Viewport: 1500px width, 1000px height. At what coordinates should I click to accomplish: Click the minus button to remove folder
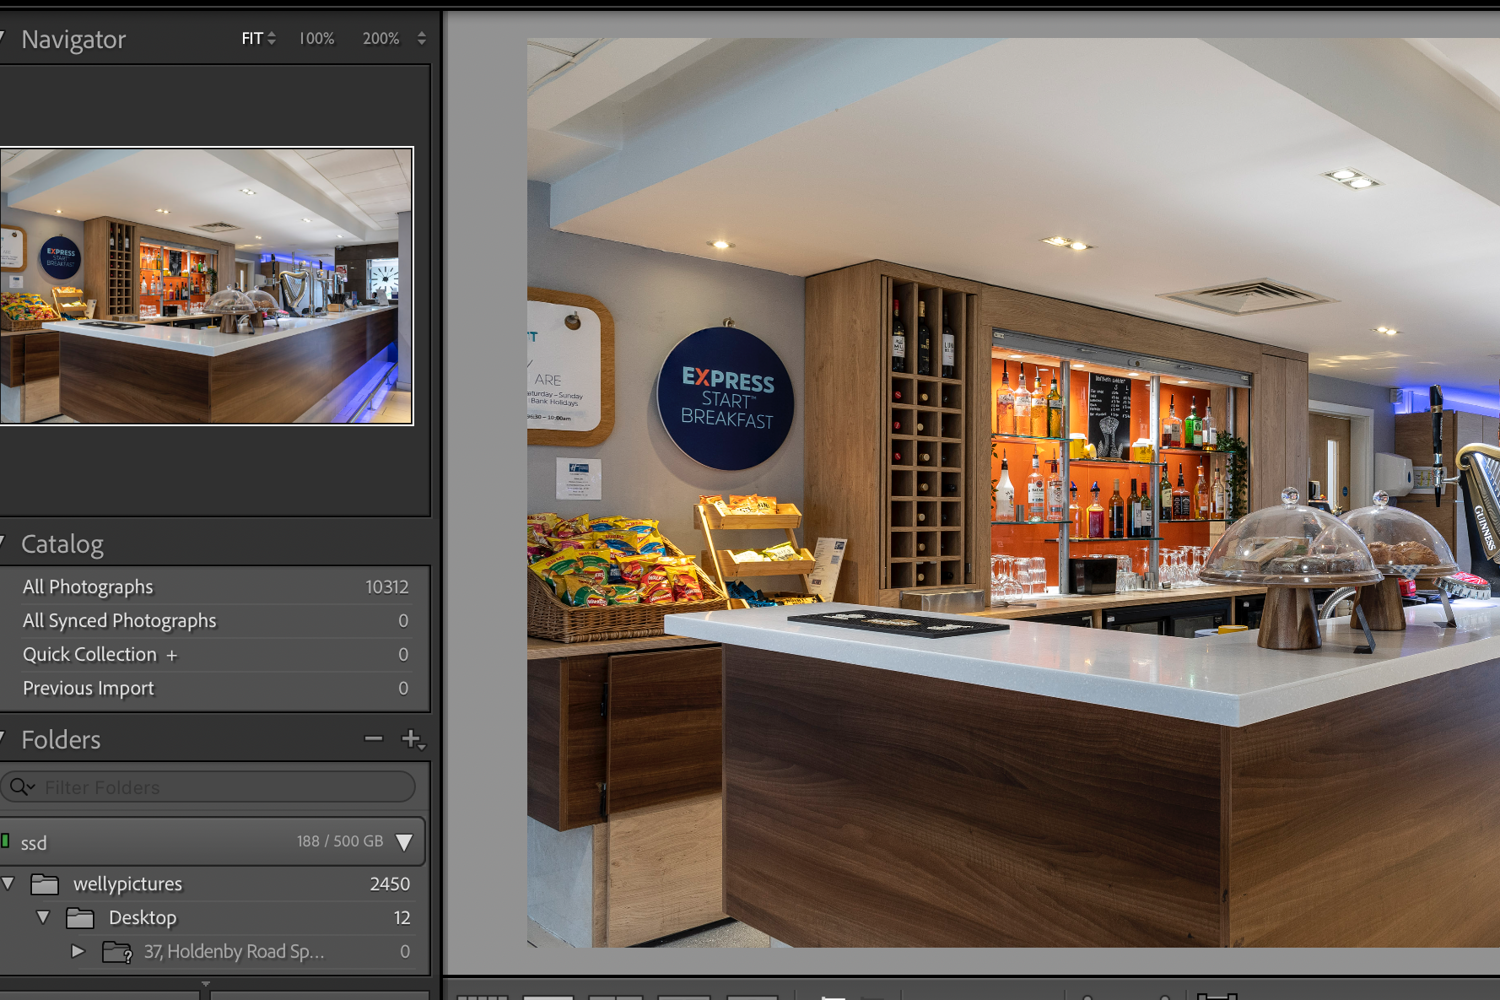pyautogui.click(x=373, y=739)
